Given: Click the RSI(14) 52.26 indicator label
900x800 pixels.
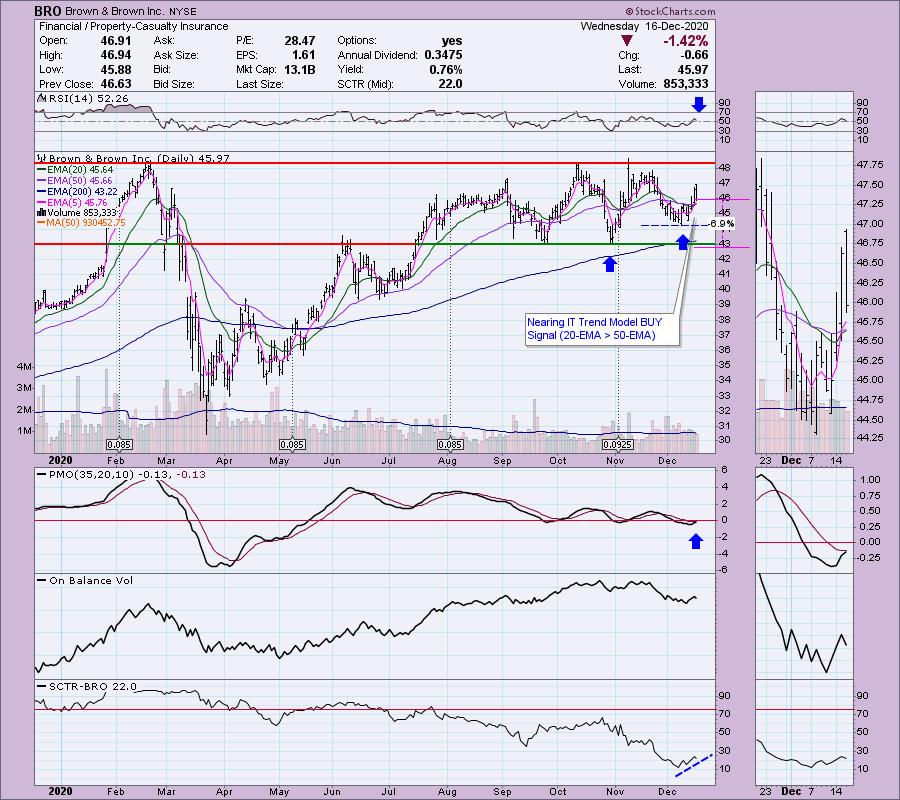Looking at the screenshot, I should tap(88, 99).
